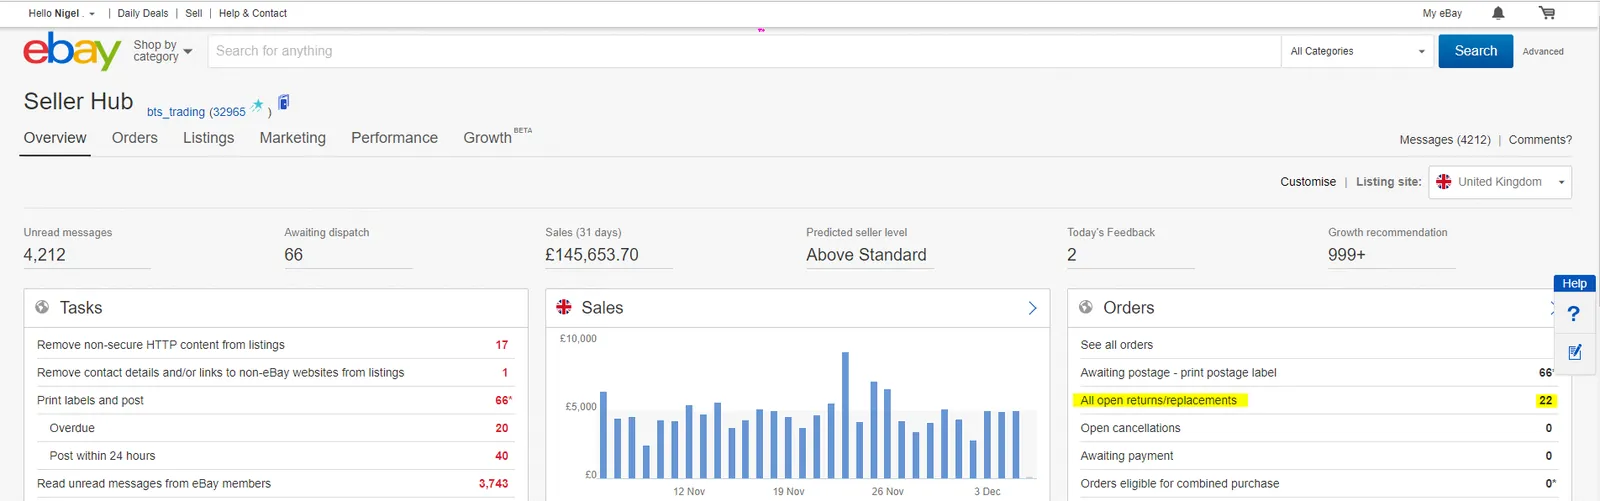
Task: Click the Tasks panel circle icon
Action: (x=42, y=307)
